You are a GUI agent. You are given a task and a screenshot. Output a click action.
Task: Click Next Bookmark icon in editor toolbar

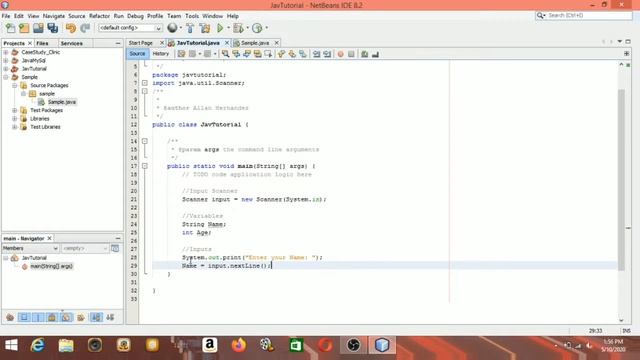pos(292,54)
